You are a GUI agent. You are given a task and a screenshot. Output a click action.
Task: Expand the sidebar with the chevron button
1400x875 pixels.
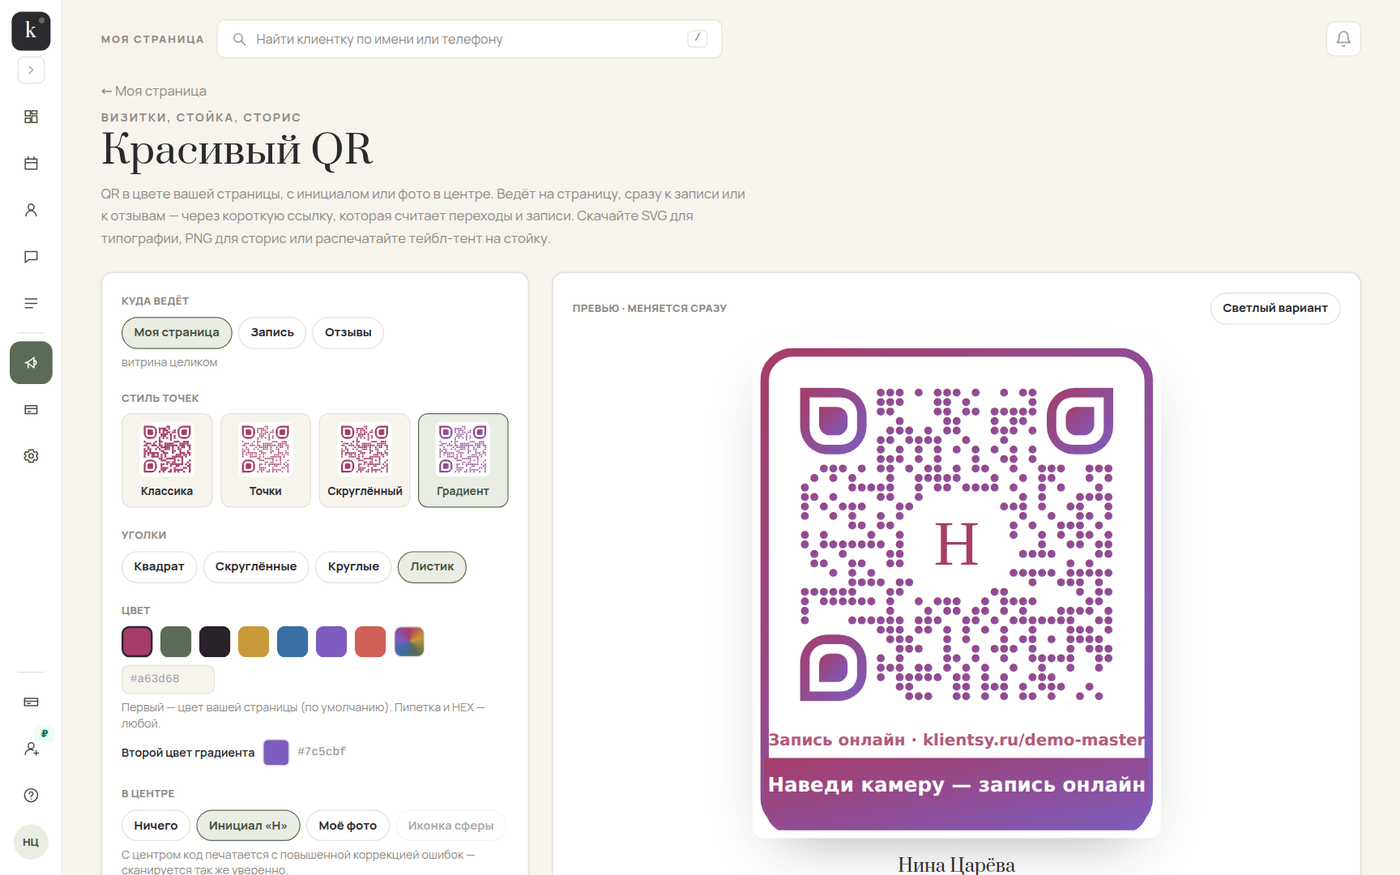[x=31, y=70]
